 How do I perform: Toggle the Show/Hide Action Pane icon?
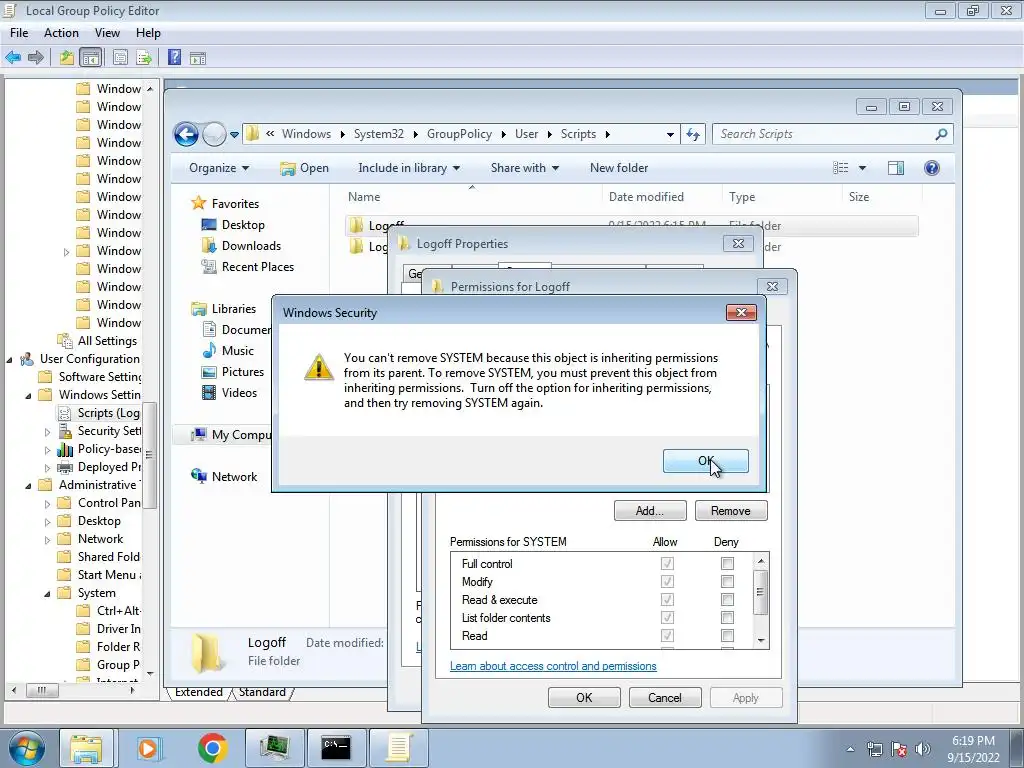point(198,58)
